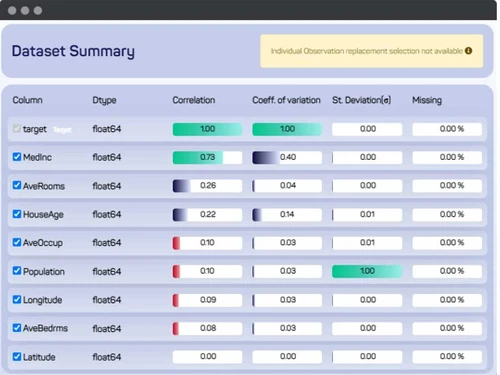The image size is (500, 375).
Task: Click the HouseAge correlation value 0.22
Action: pyautogui.click(x=208, y=214)
